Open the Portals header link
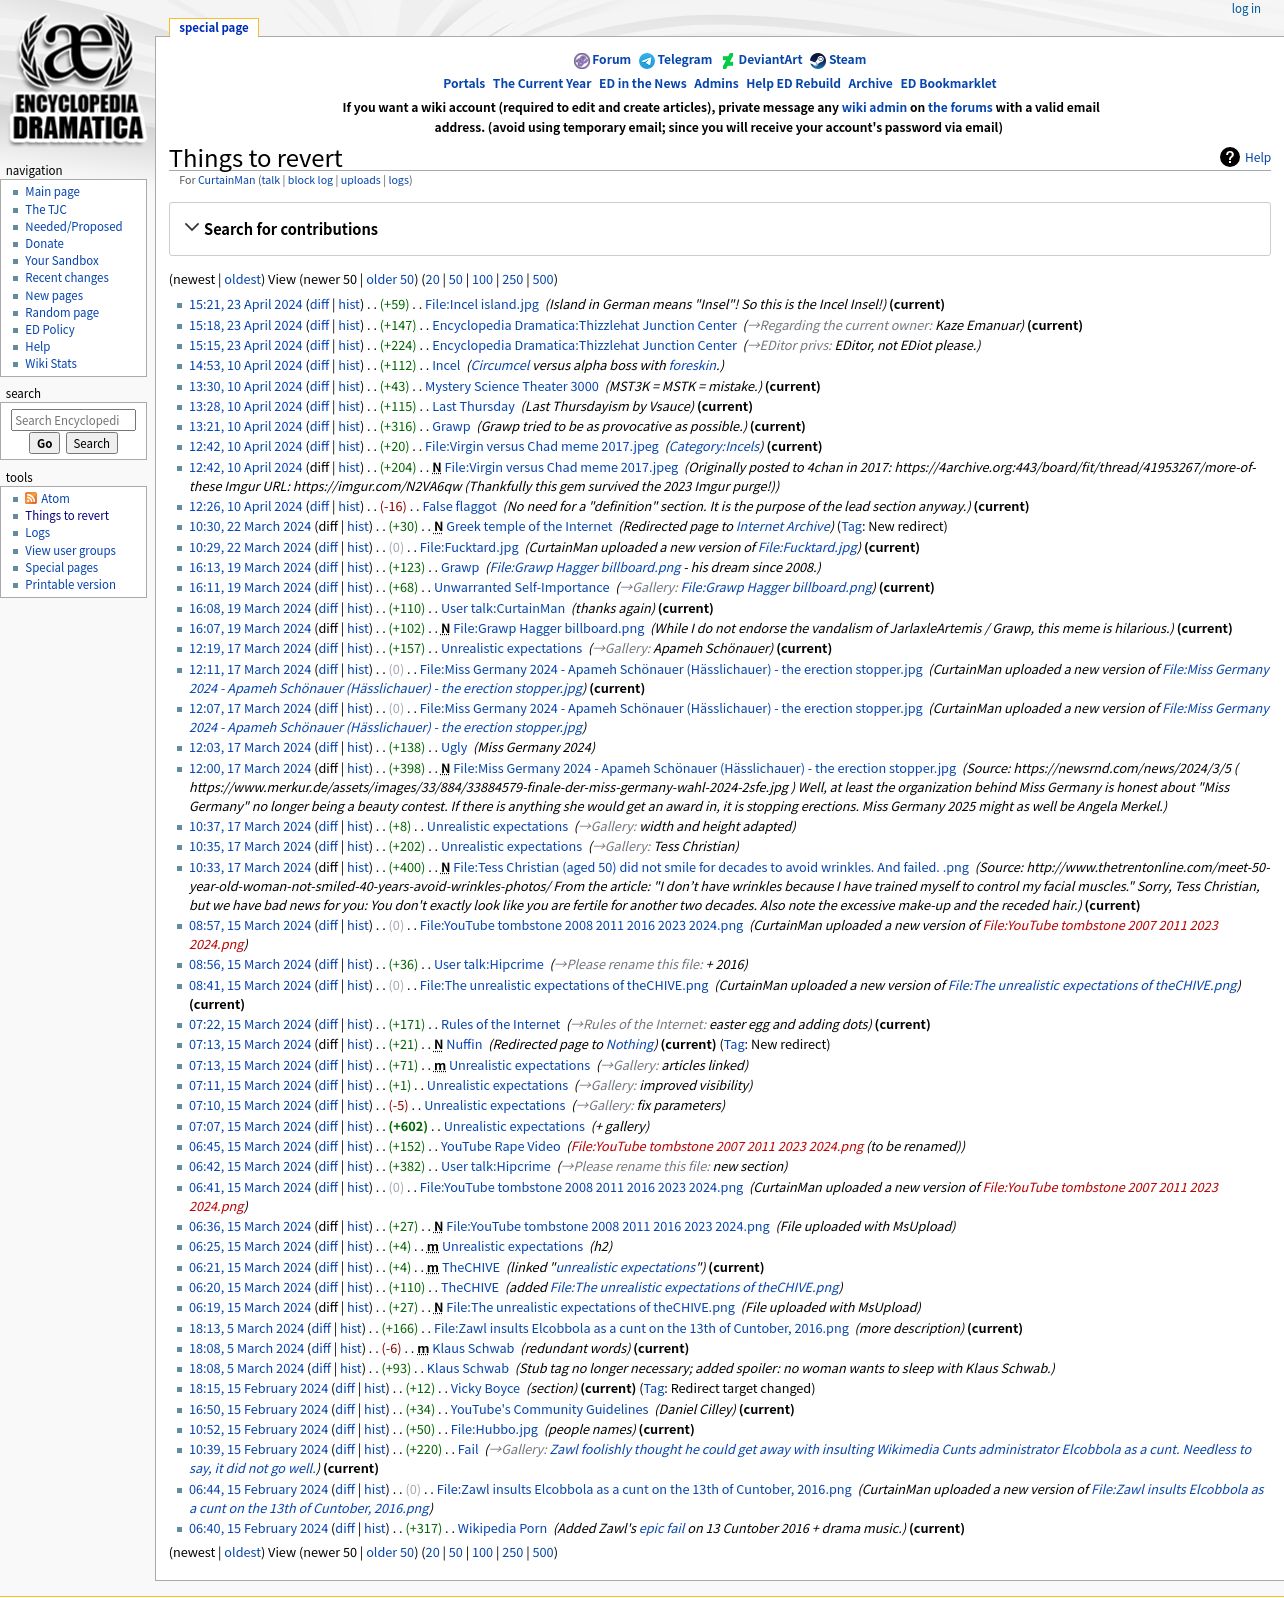Screen dimensions: 1284x1598 point(464,84)
